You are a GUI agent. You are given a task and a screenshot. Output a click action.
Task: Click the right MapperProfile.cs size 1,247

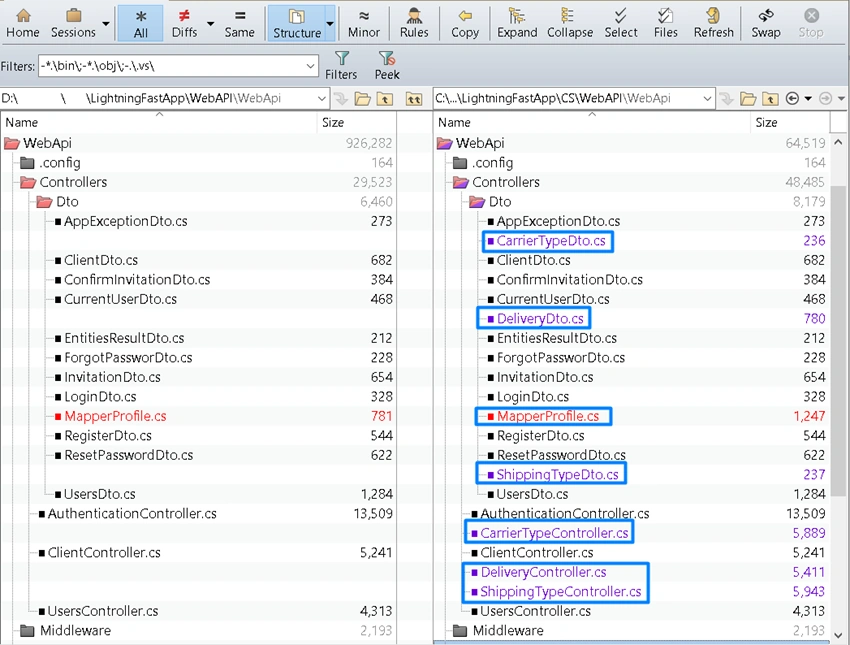(809, 416)
